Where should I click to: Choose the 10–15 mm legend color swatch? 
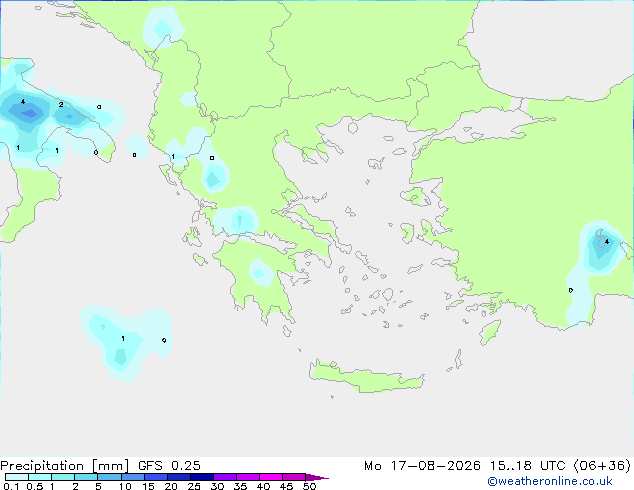pos(133,477)
